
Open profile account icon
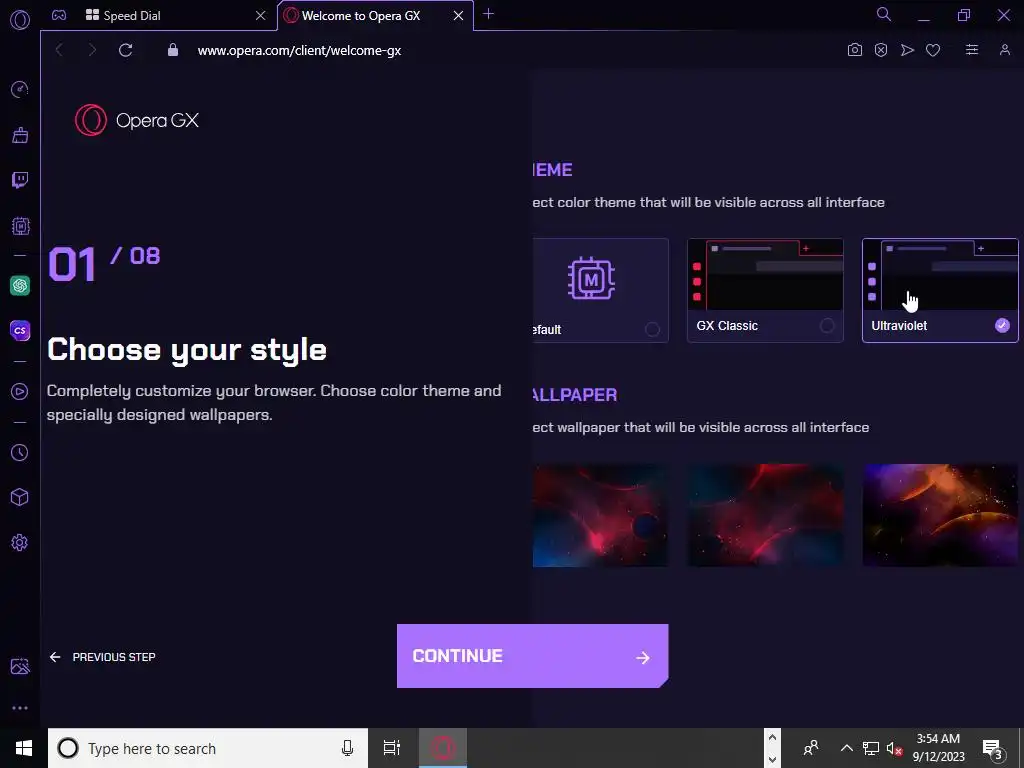1004,50
